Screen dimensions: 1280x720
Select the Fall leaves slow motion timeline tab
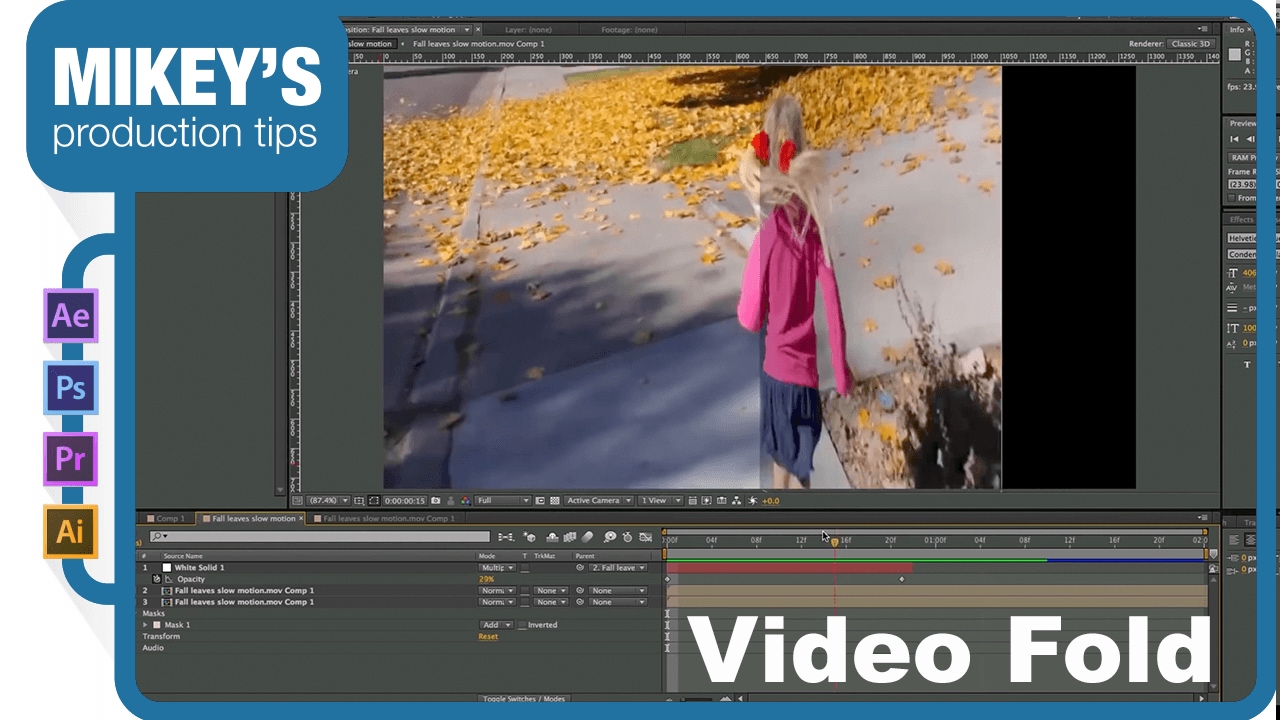[x=252, y=519]
